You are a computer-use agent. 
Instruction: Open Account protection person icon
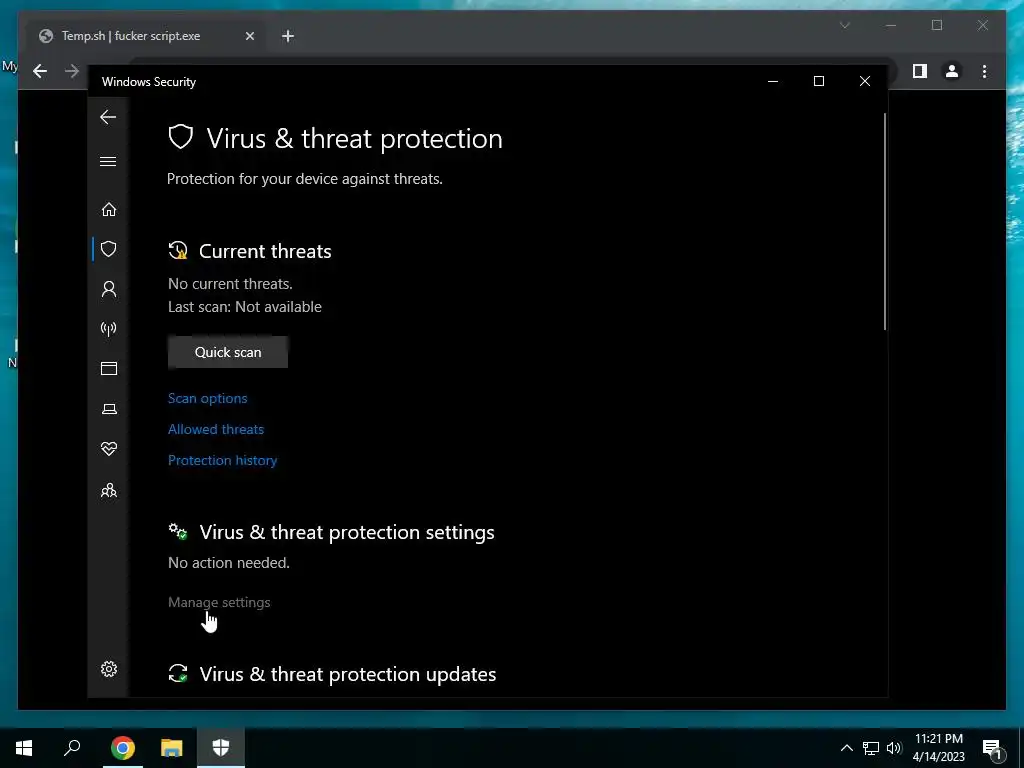coord(108,289)
